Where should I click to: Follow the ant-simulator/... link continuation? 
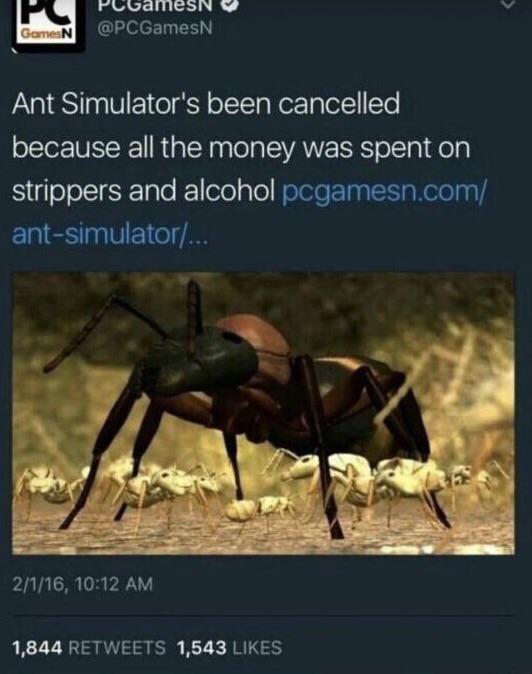(x=110, y=234)
